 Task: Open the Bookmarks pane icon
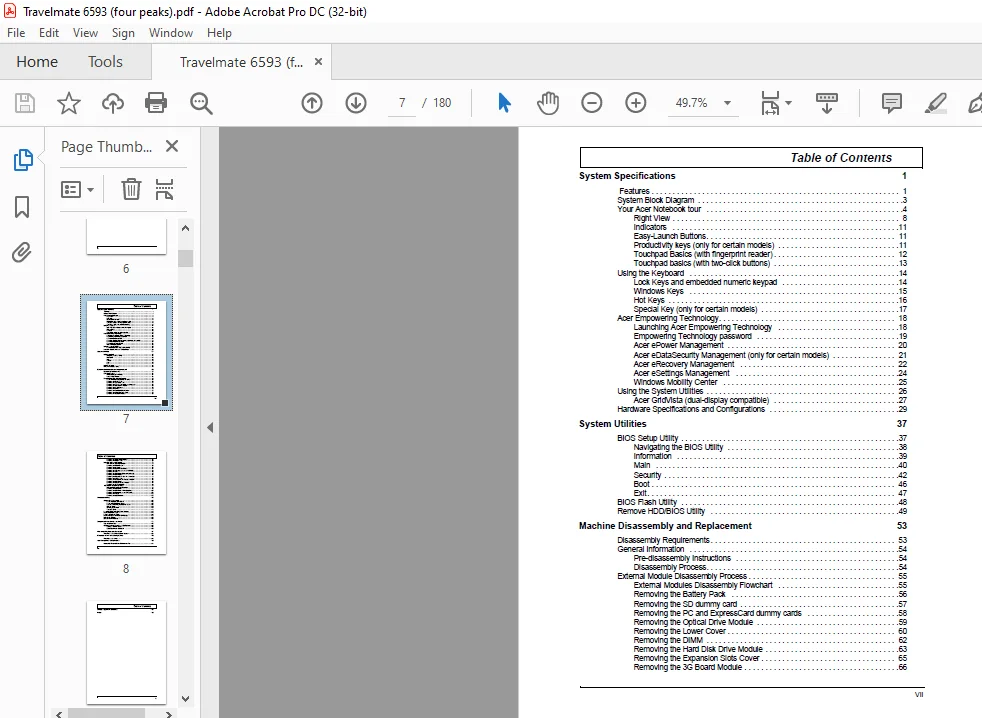click(22, 207)
